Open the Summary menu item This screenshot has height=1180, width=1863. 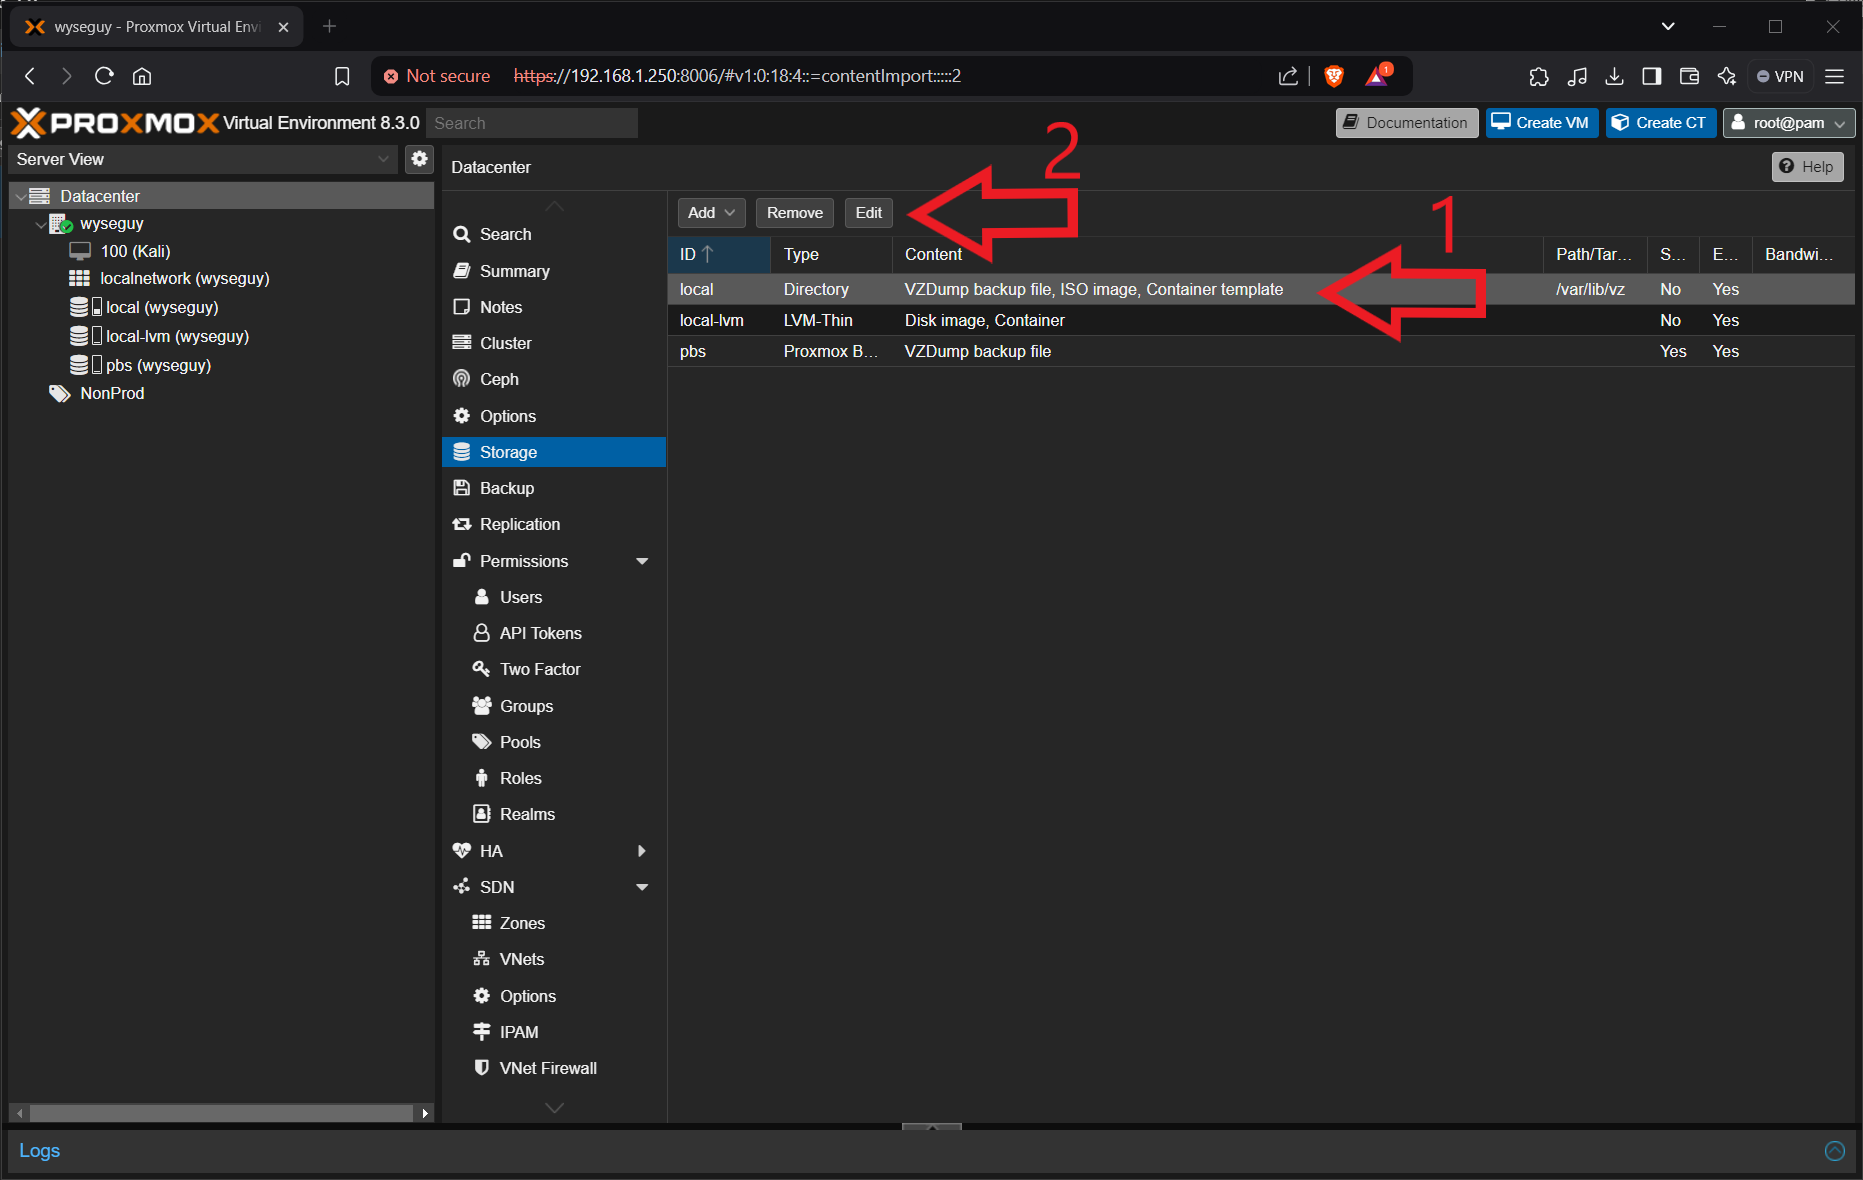pyautogui.click(x=554, y=271)
